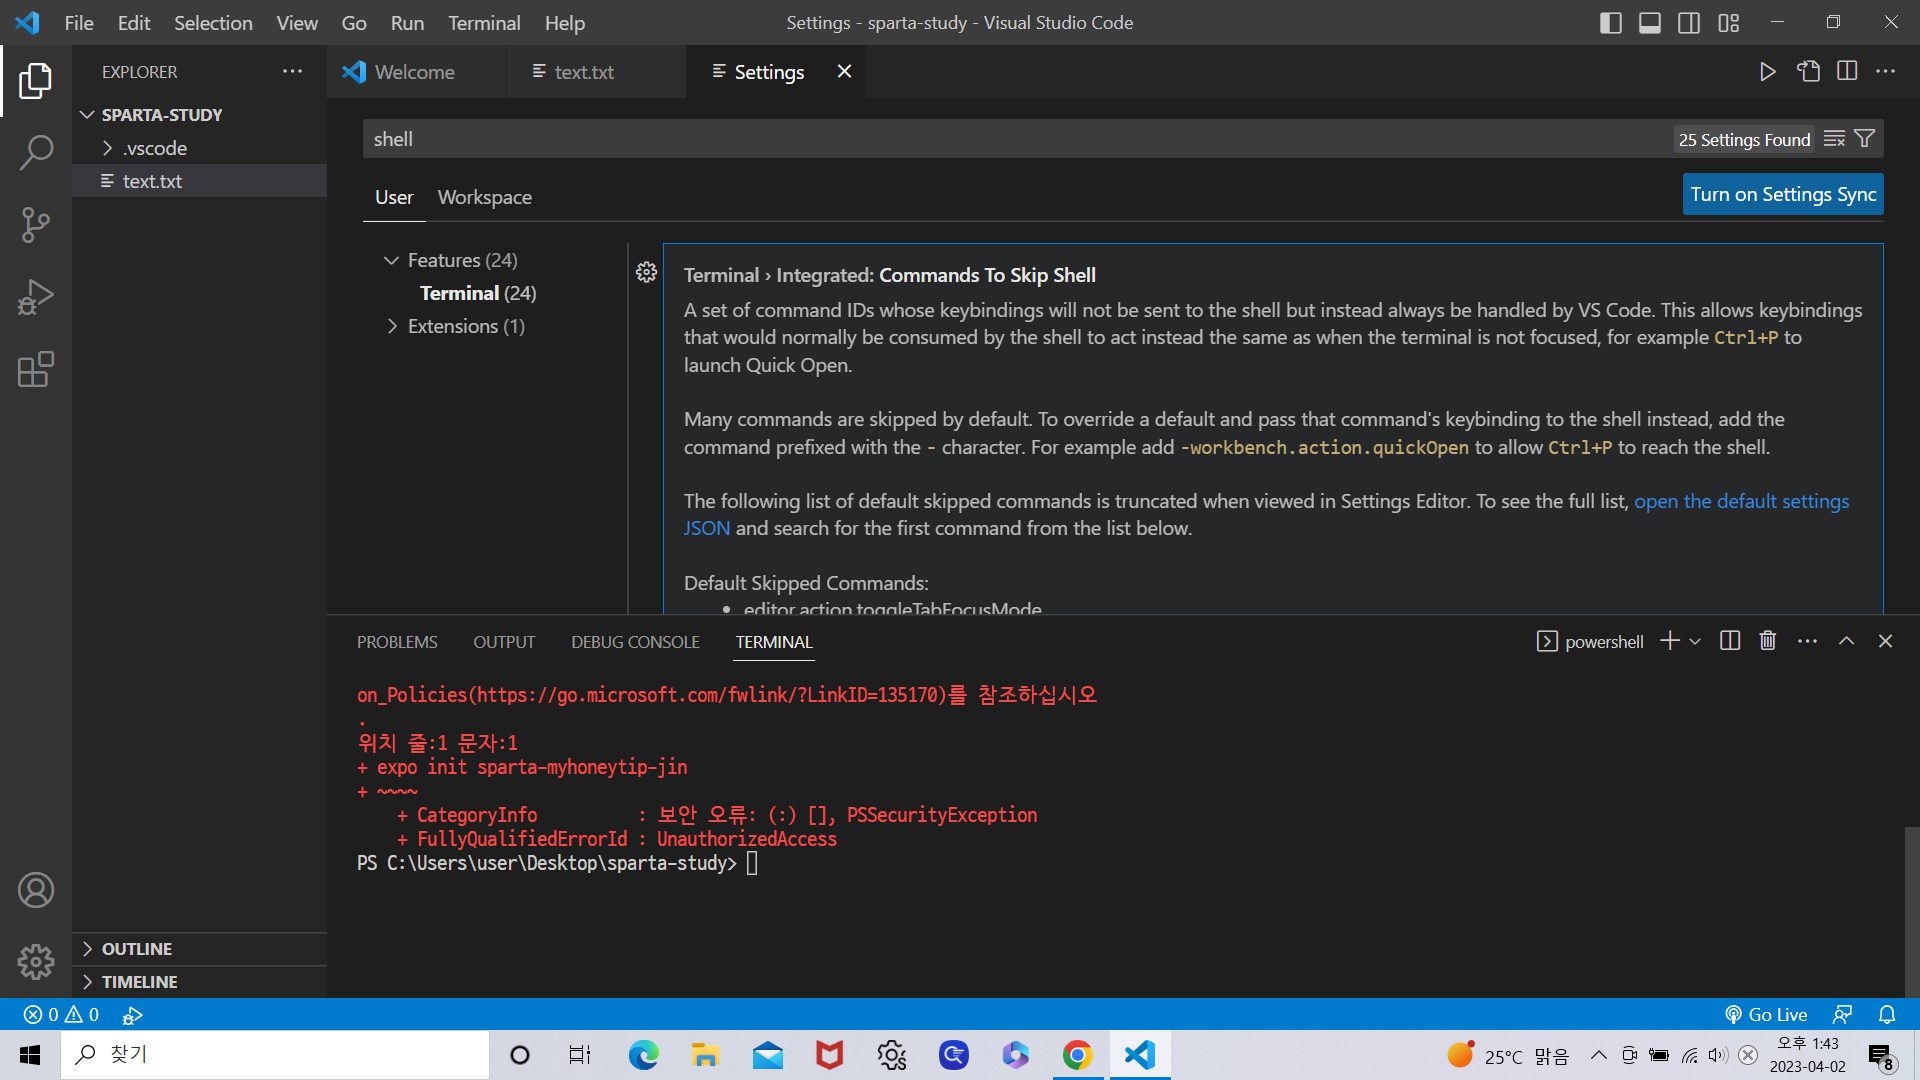Select Terminal (24) settings category

click(x=478, y=293)
